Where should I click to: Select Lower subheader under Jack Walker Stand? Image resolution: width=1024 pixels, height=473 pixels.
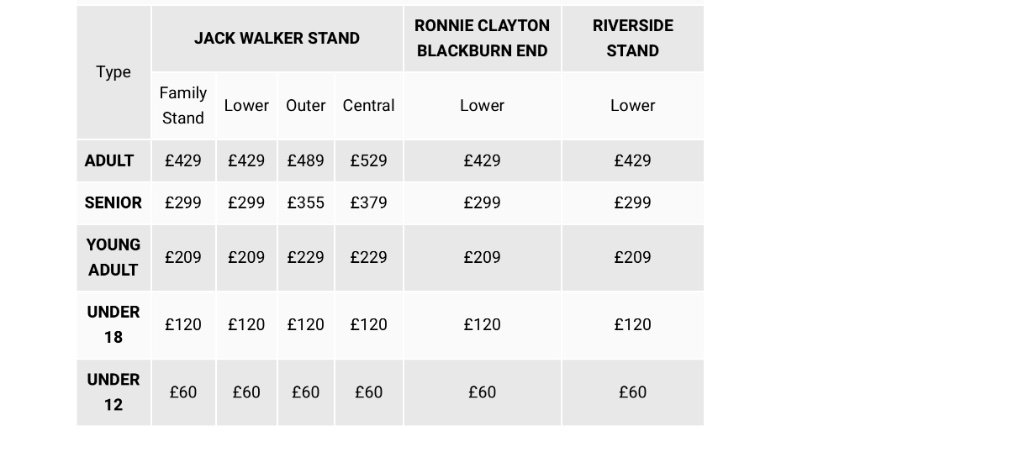pyautogui.click(x=246, y=105)
